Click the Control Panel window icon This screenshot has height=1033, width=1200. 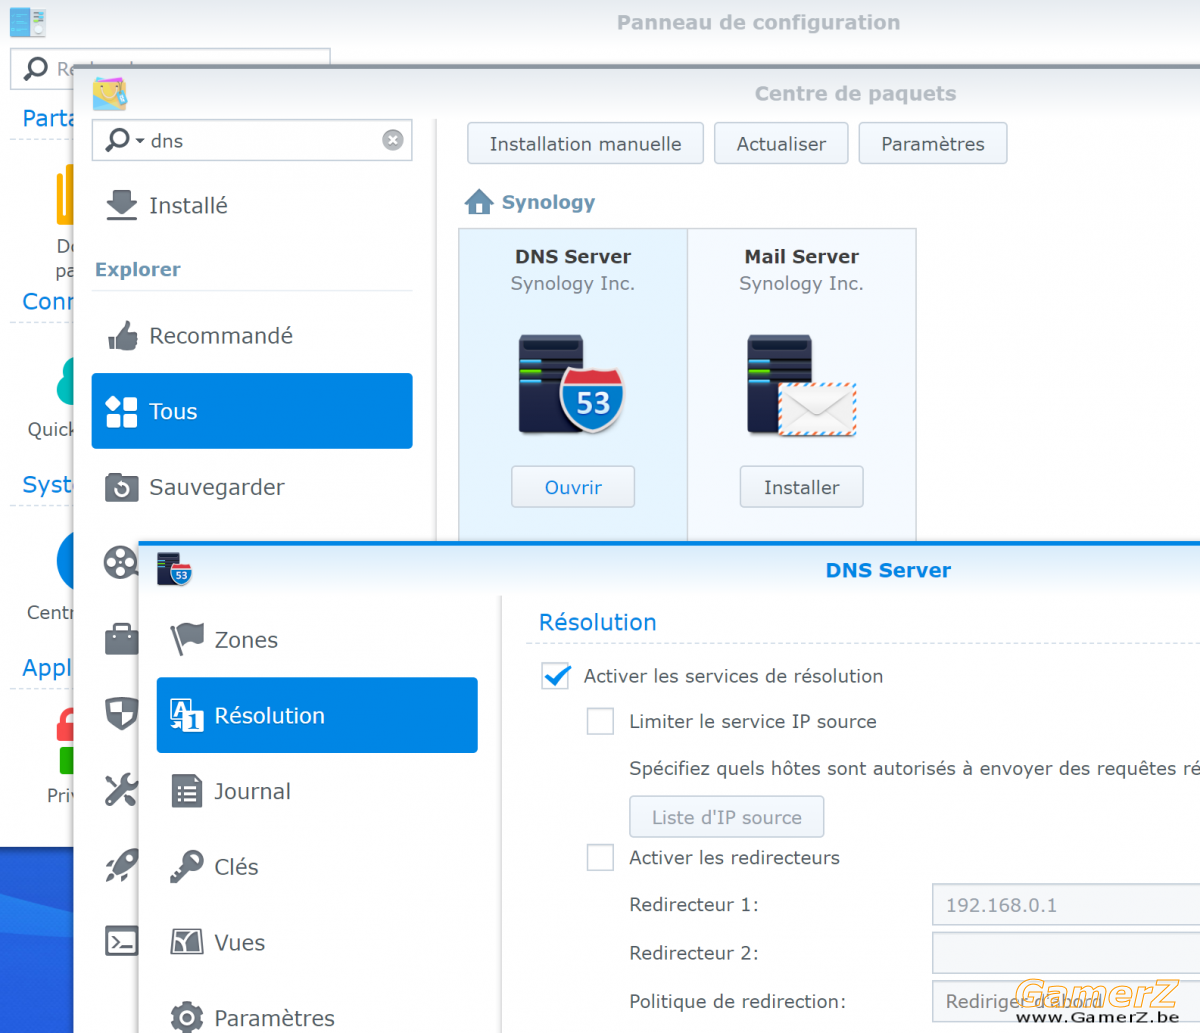click(27, 22)
